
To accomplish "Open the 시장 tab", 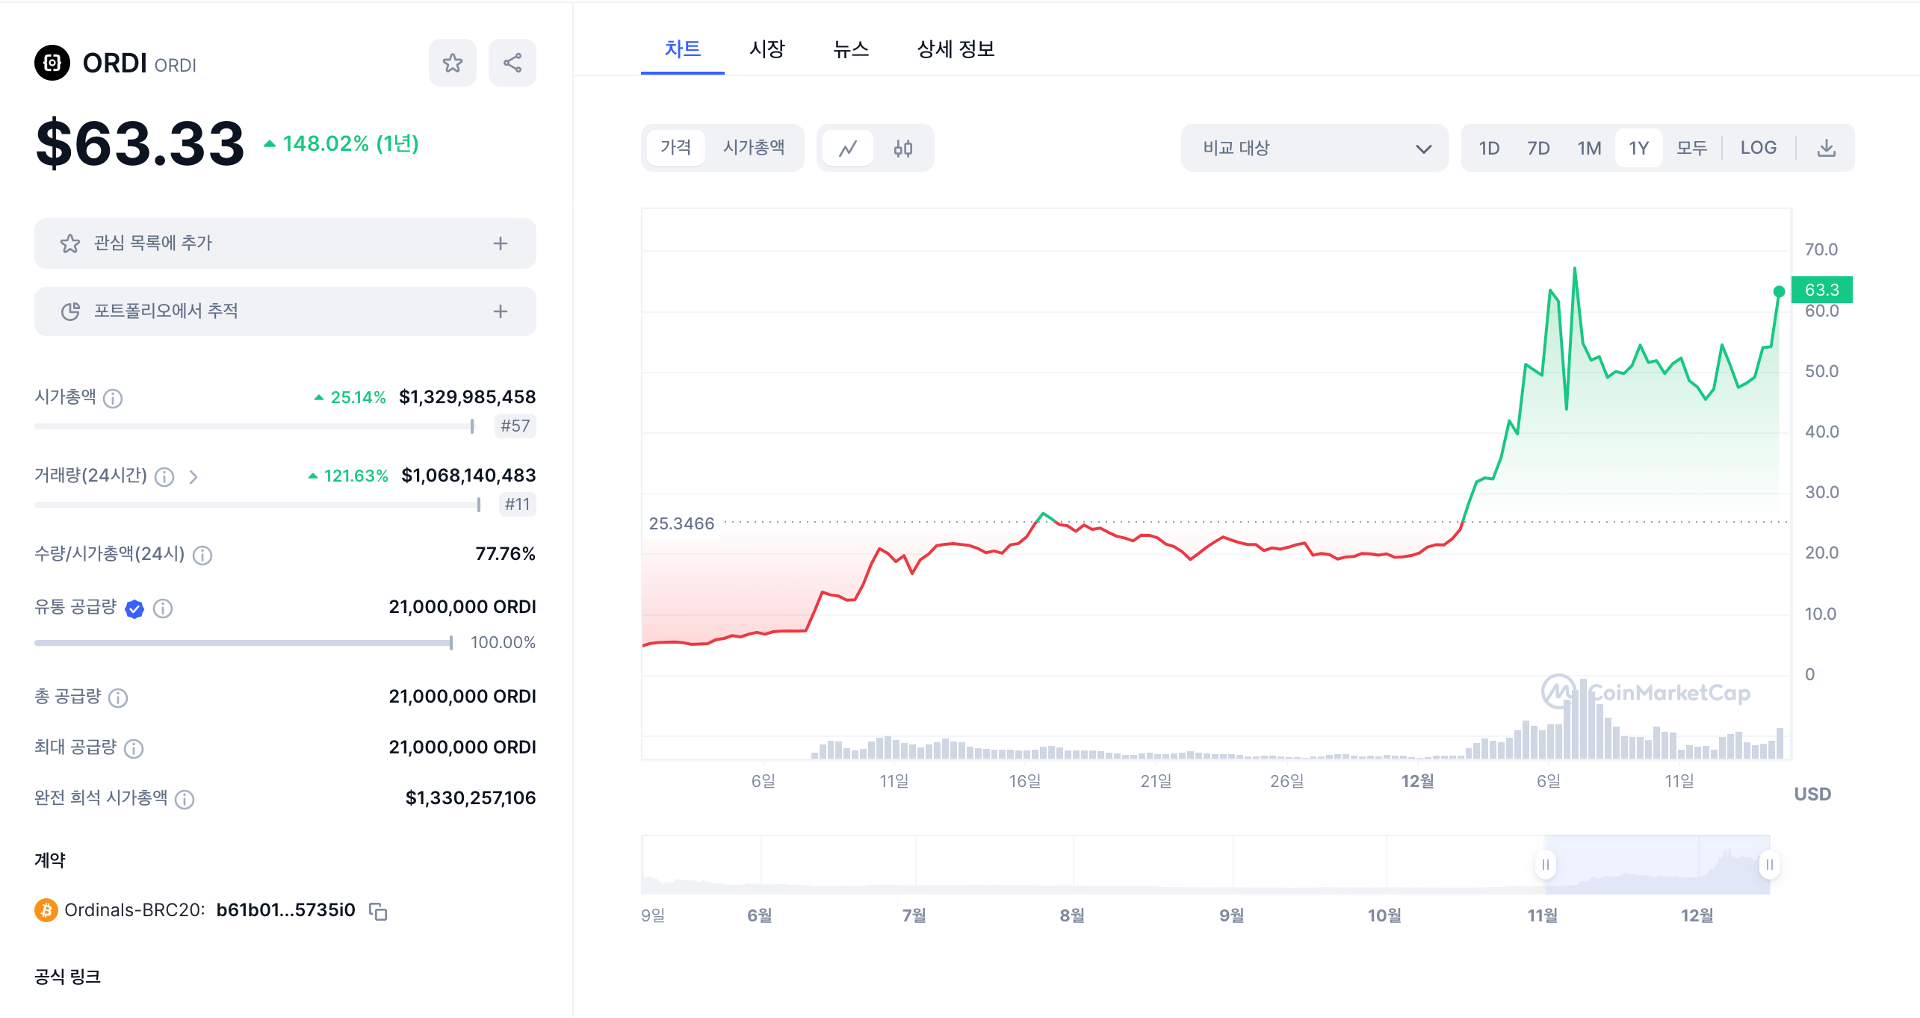I will coord(767,48).
